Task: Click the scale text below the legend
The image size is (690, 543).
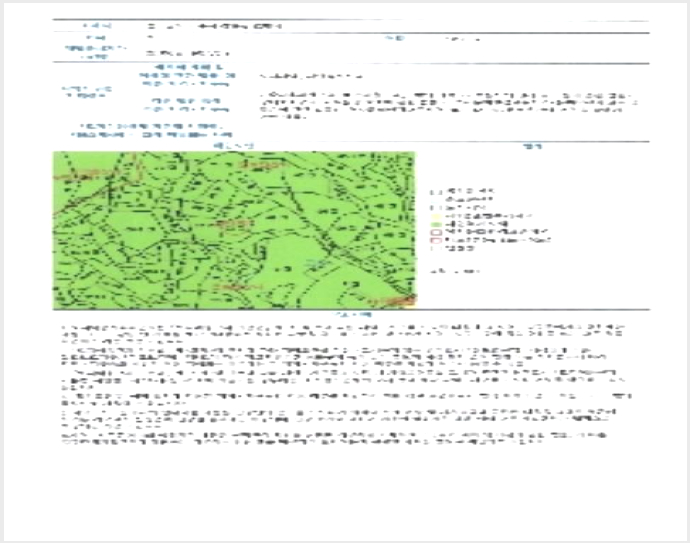Action: click(455, 271)
